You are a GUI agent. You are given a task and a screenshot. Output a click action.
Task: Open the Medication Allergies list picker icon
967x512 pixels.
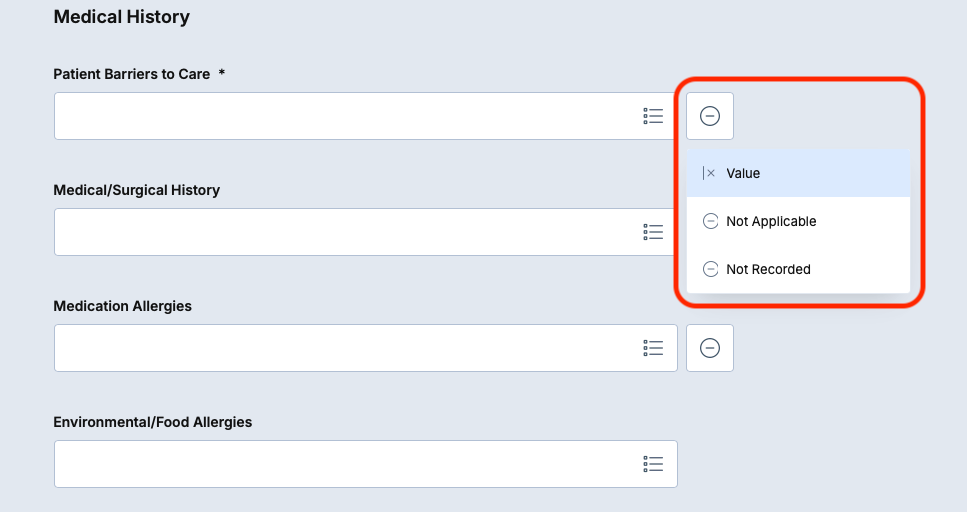[653, 348]
